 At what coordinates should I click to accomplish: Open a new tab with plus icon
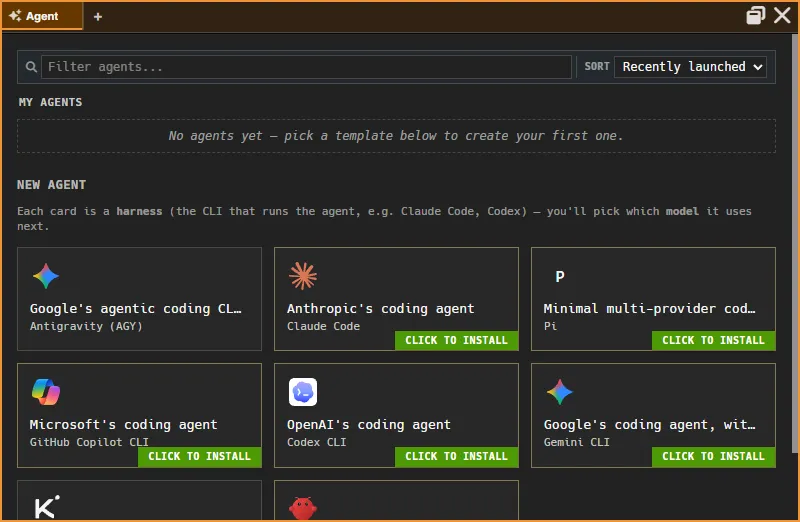click(x=98, y=17)
